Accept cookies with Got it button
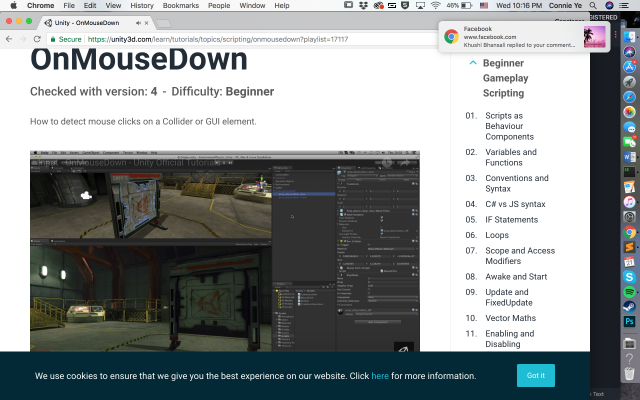This screenshot has width=640, height=400. tap(536, 375)
